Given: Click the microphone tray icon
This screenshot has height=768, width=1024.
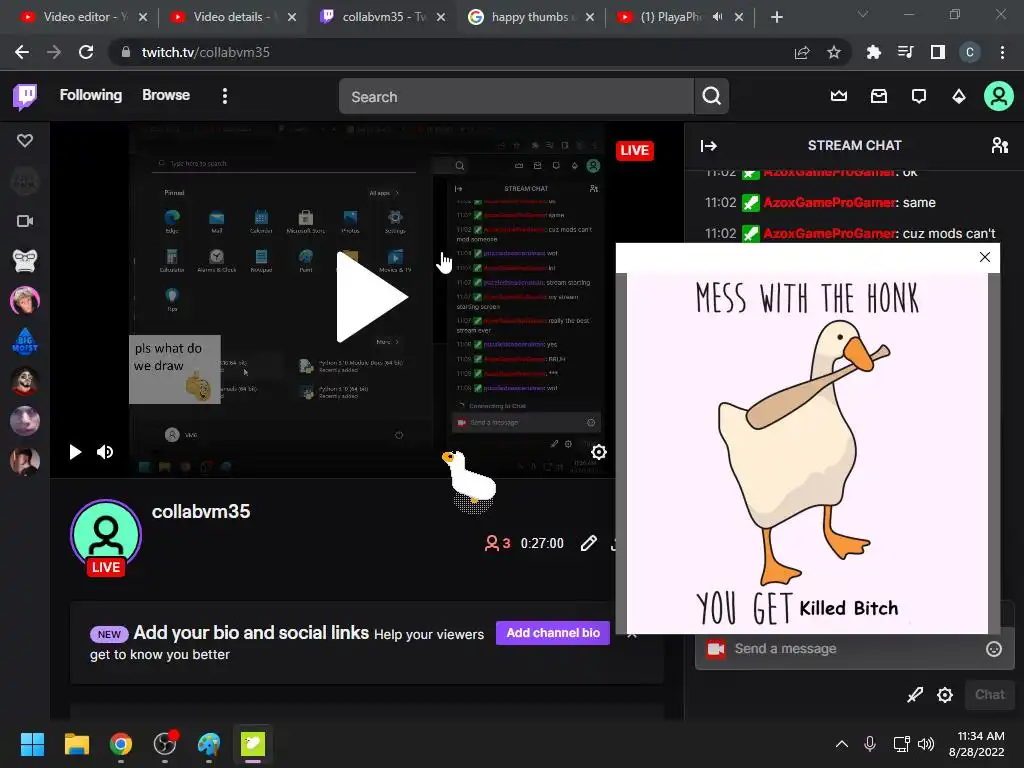Looking at the screenshot, I should click(870, 744).
